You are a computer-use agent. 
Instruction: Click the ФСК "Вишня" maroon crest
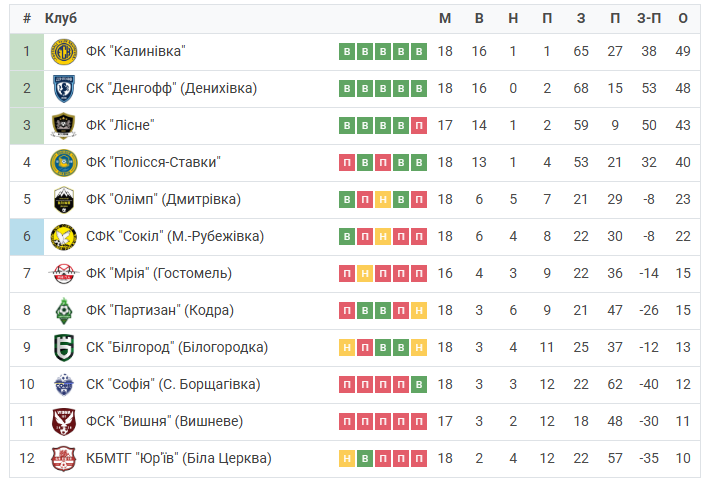pos(63,421)
